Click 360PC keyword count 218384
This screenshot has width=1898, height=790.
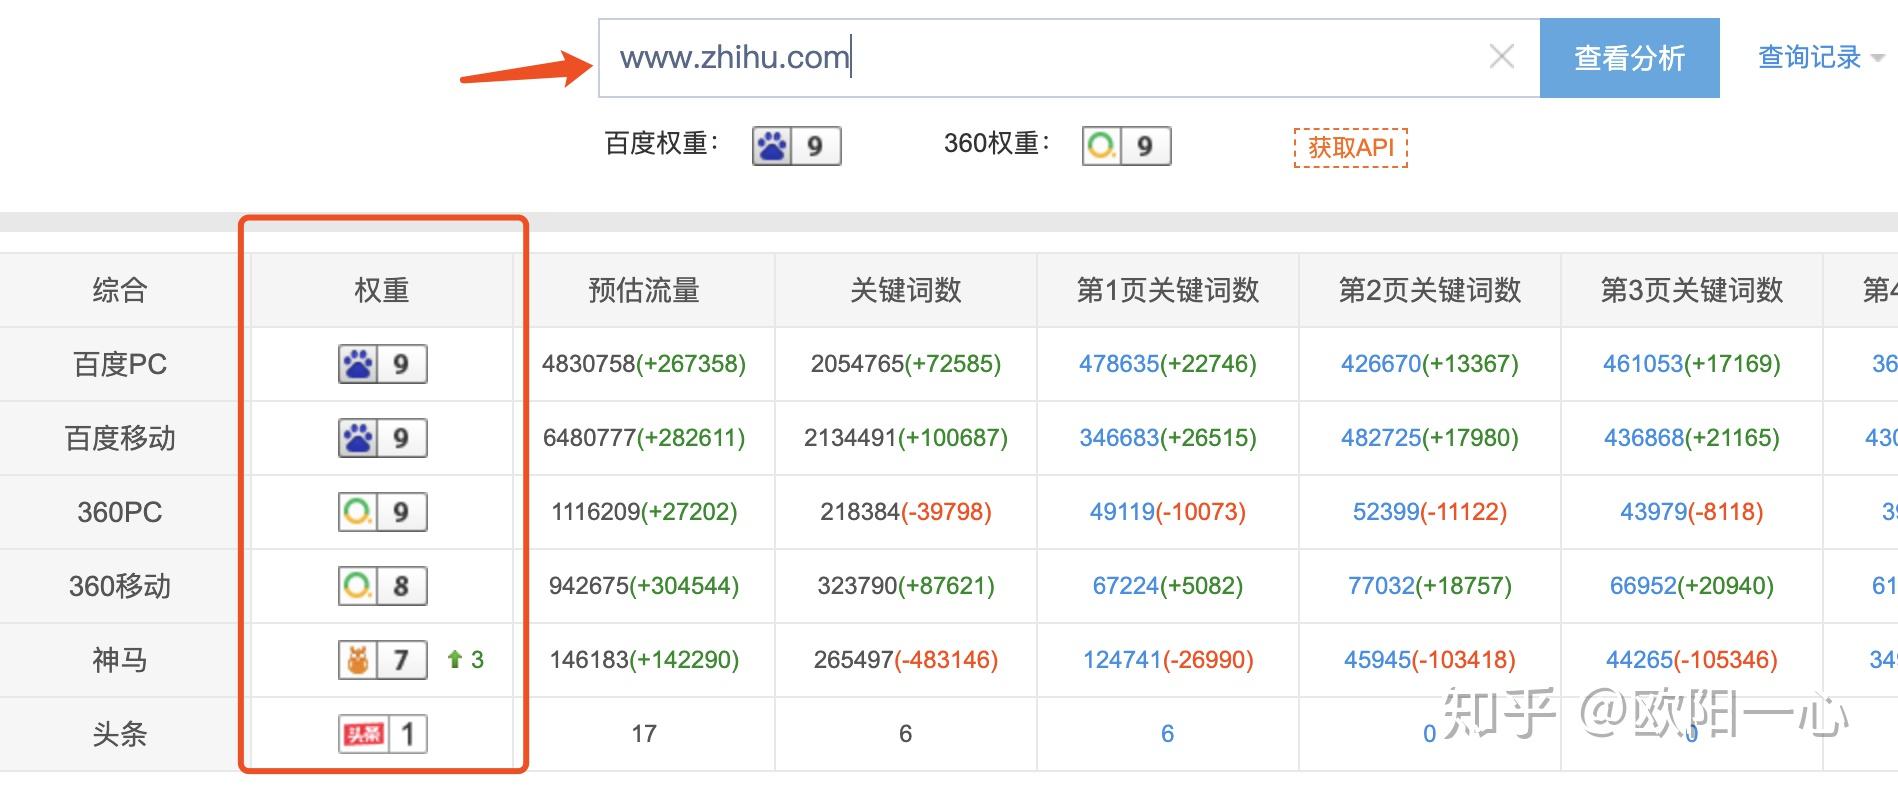(861, 512)
